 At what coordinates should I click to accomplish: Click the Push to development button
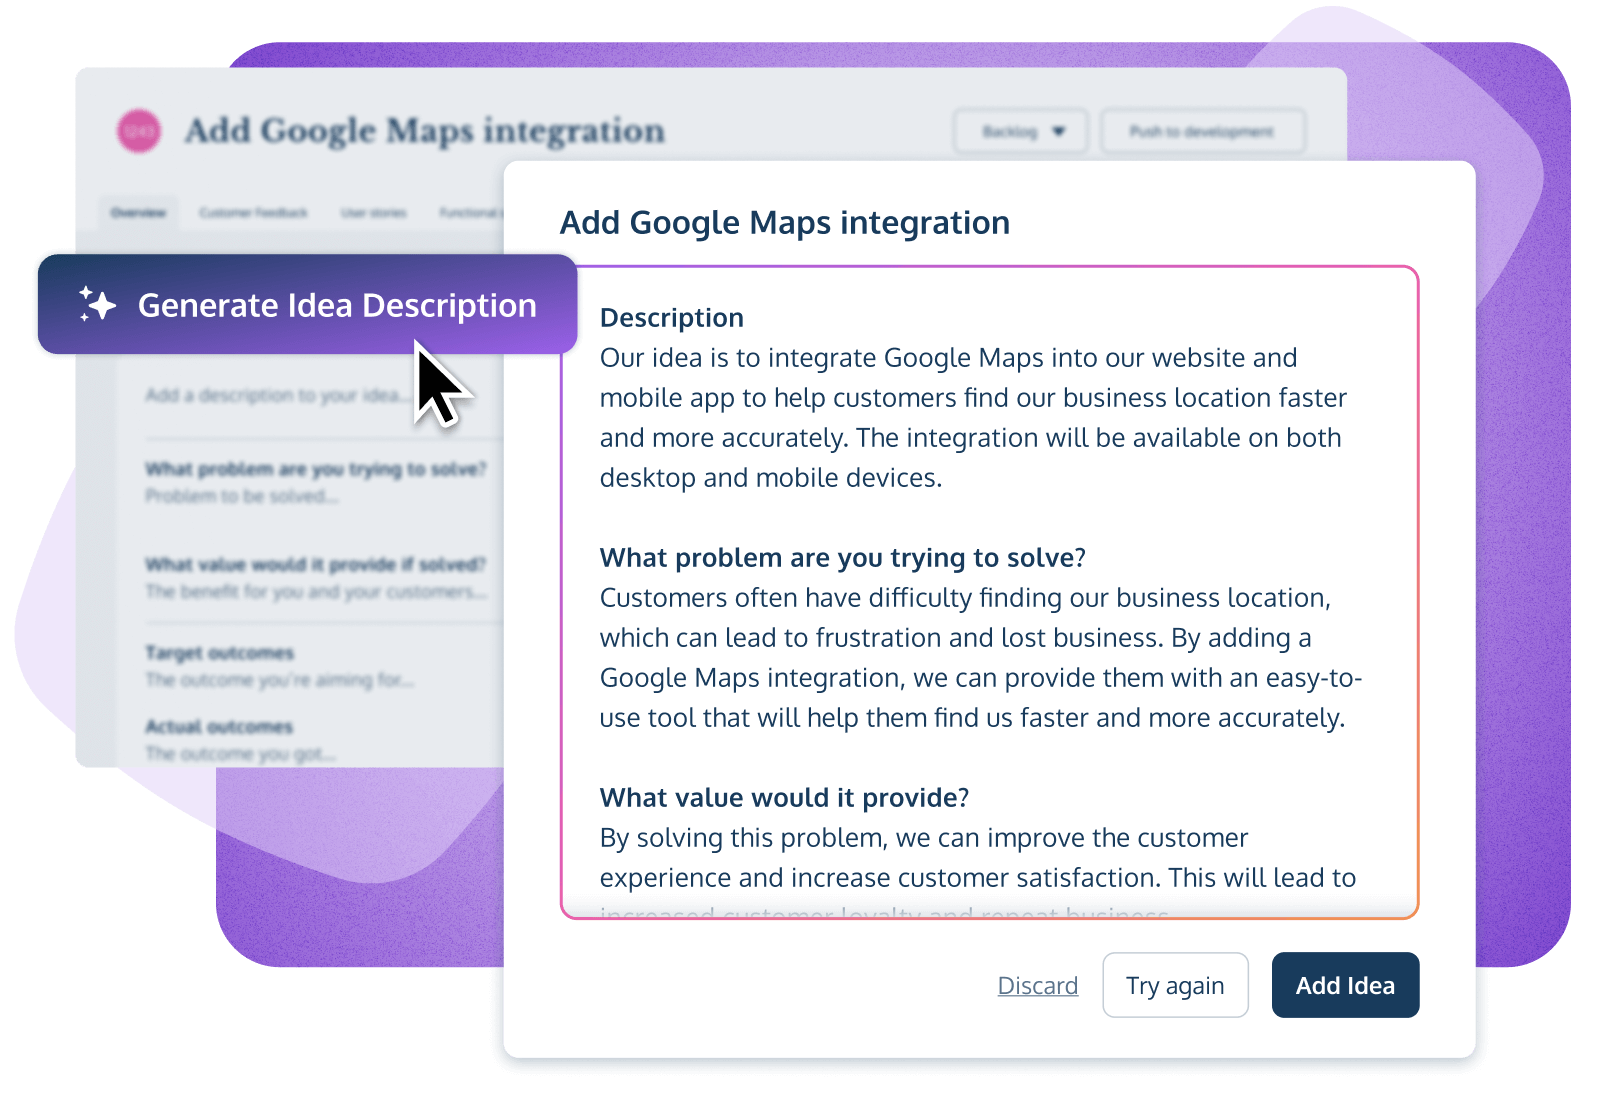[x=1202, y=131]
